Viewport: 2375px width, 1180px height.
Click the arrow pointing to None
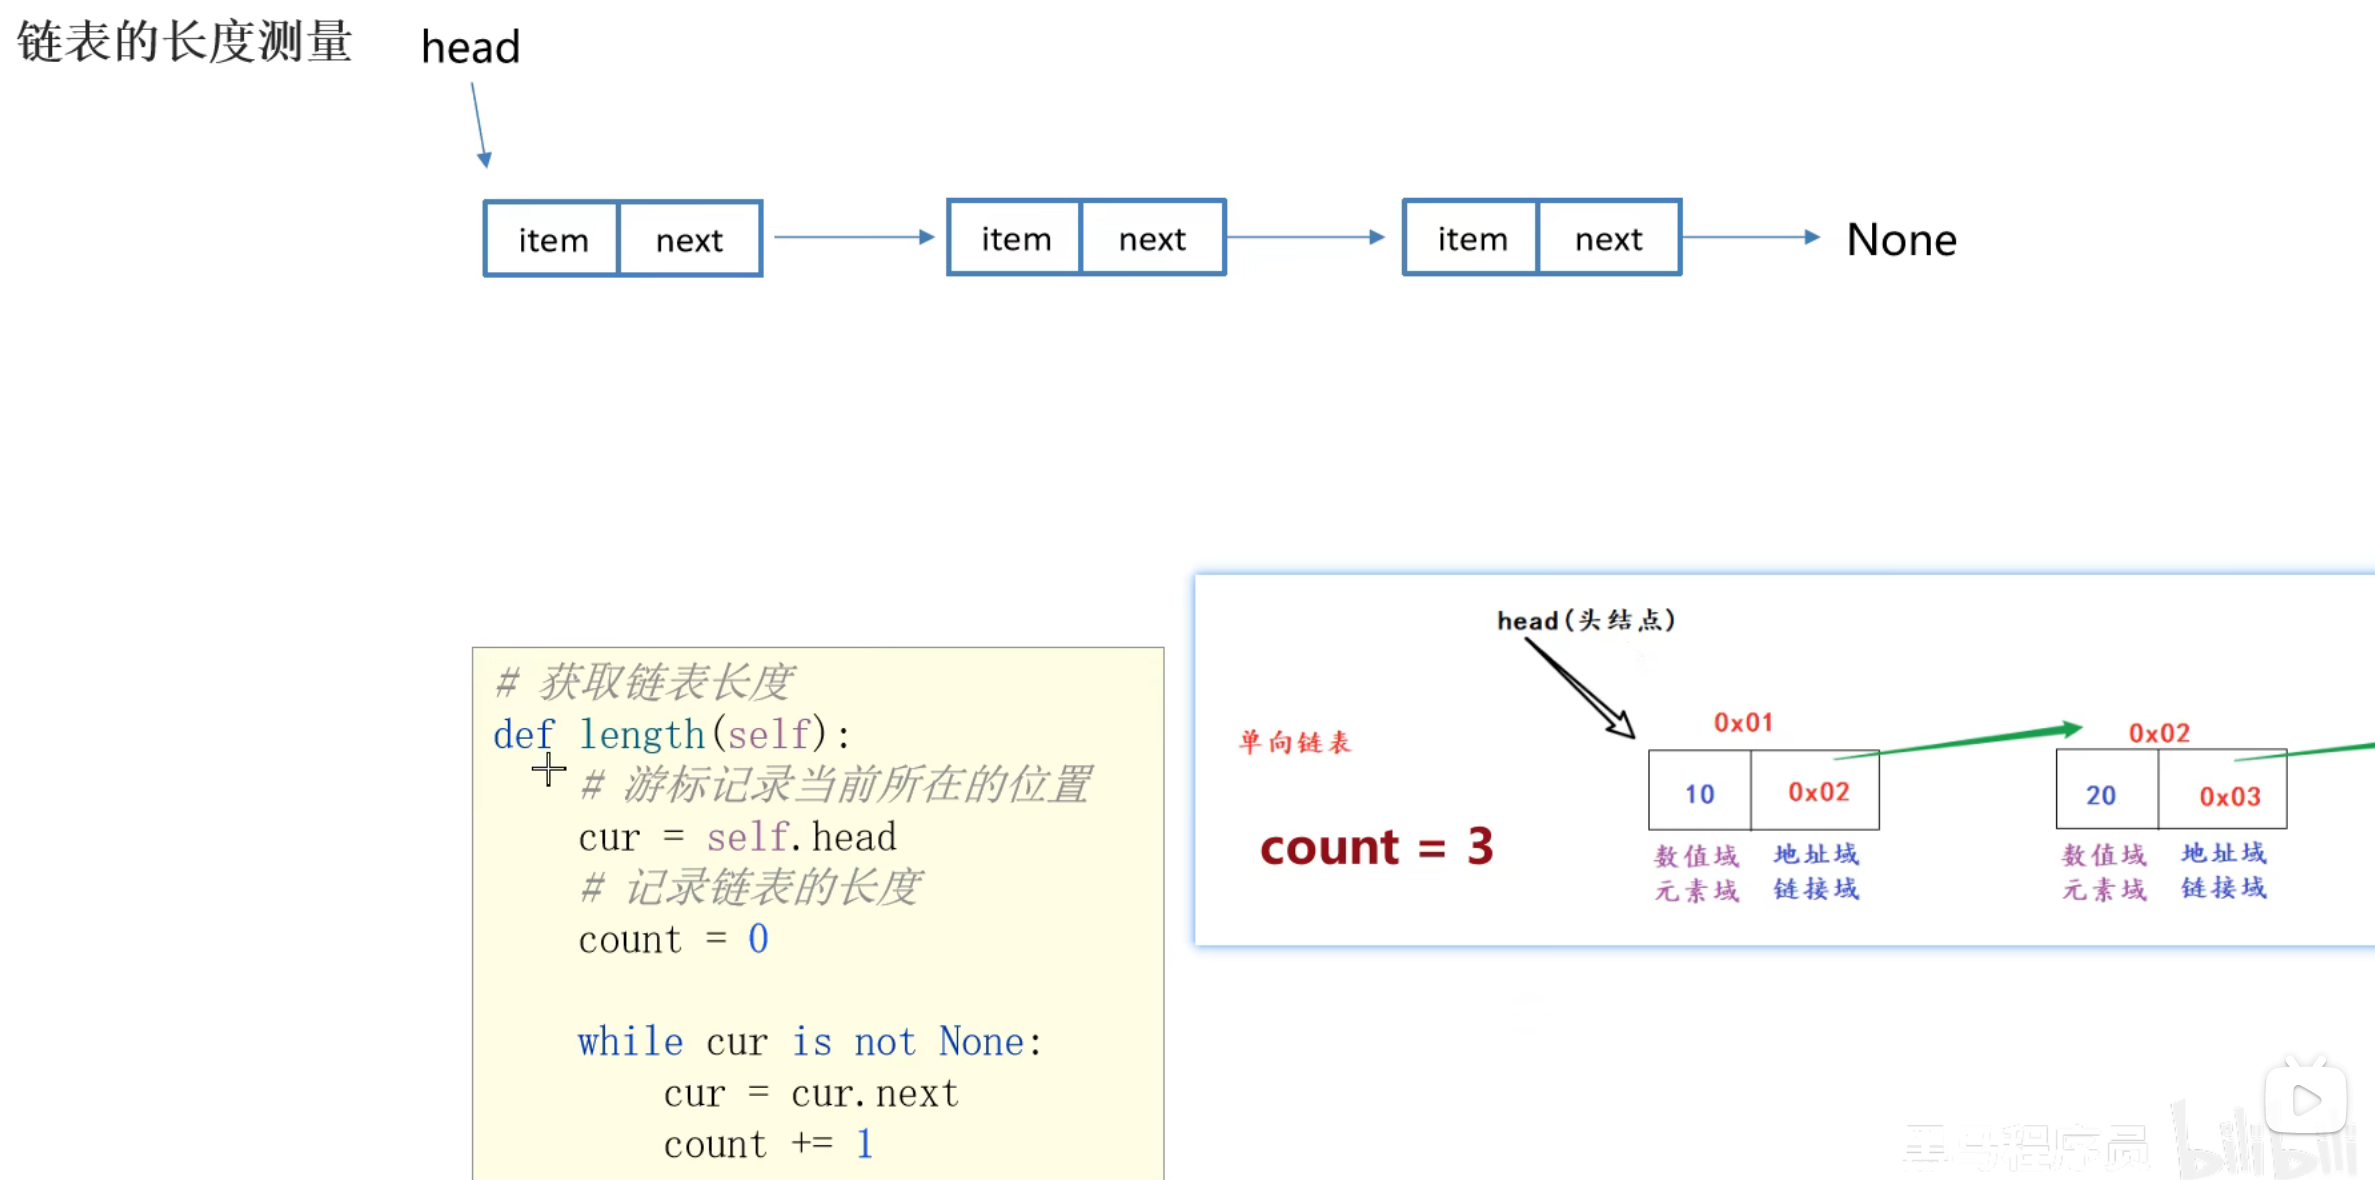point(1751,237)
